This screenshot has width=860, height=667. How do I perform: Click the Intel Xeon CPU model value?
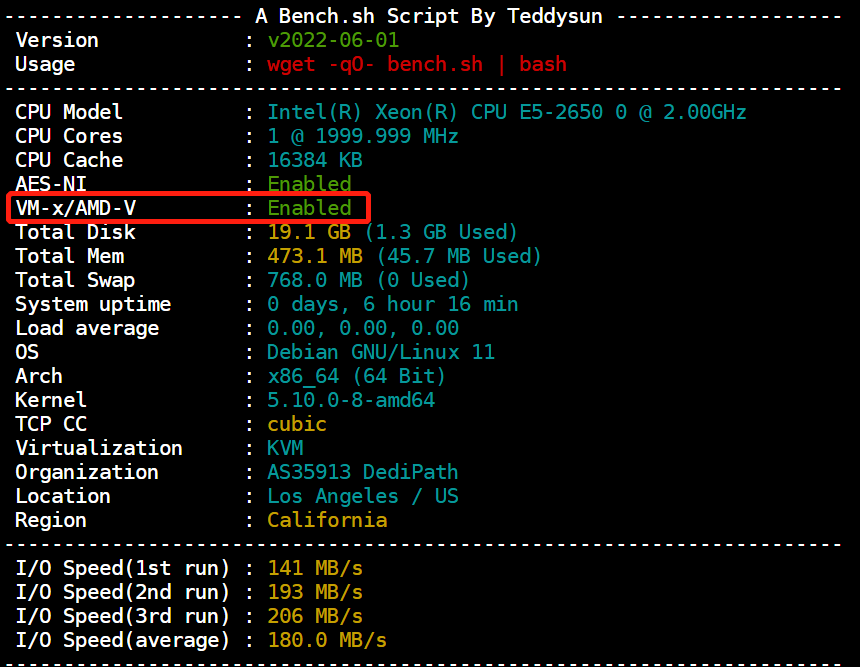point(506,112)
